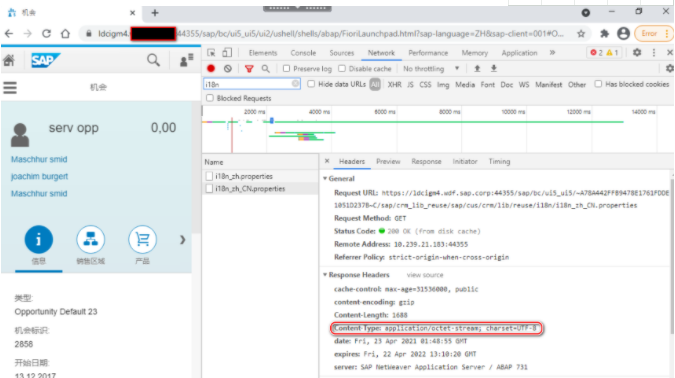Image resolution: width=675 pixels, height=378 pixels.
Task: Import a HAR file
Action: [x=477, y=68]
